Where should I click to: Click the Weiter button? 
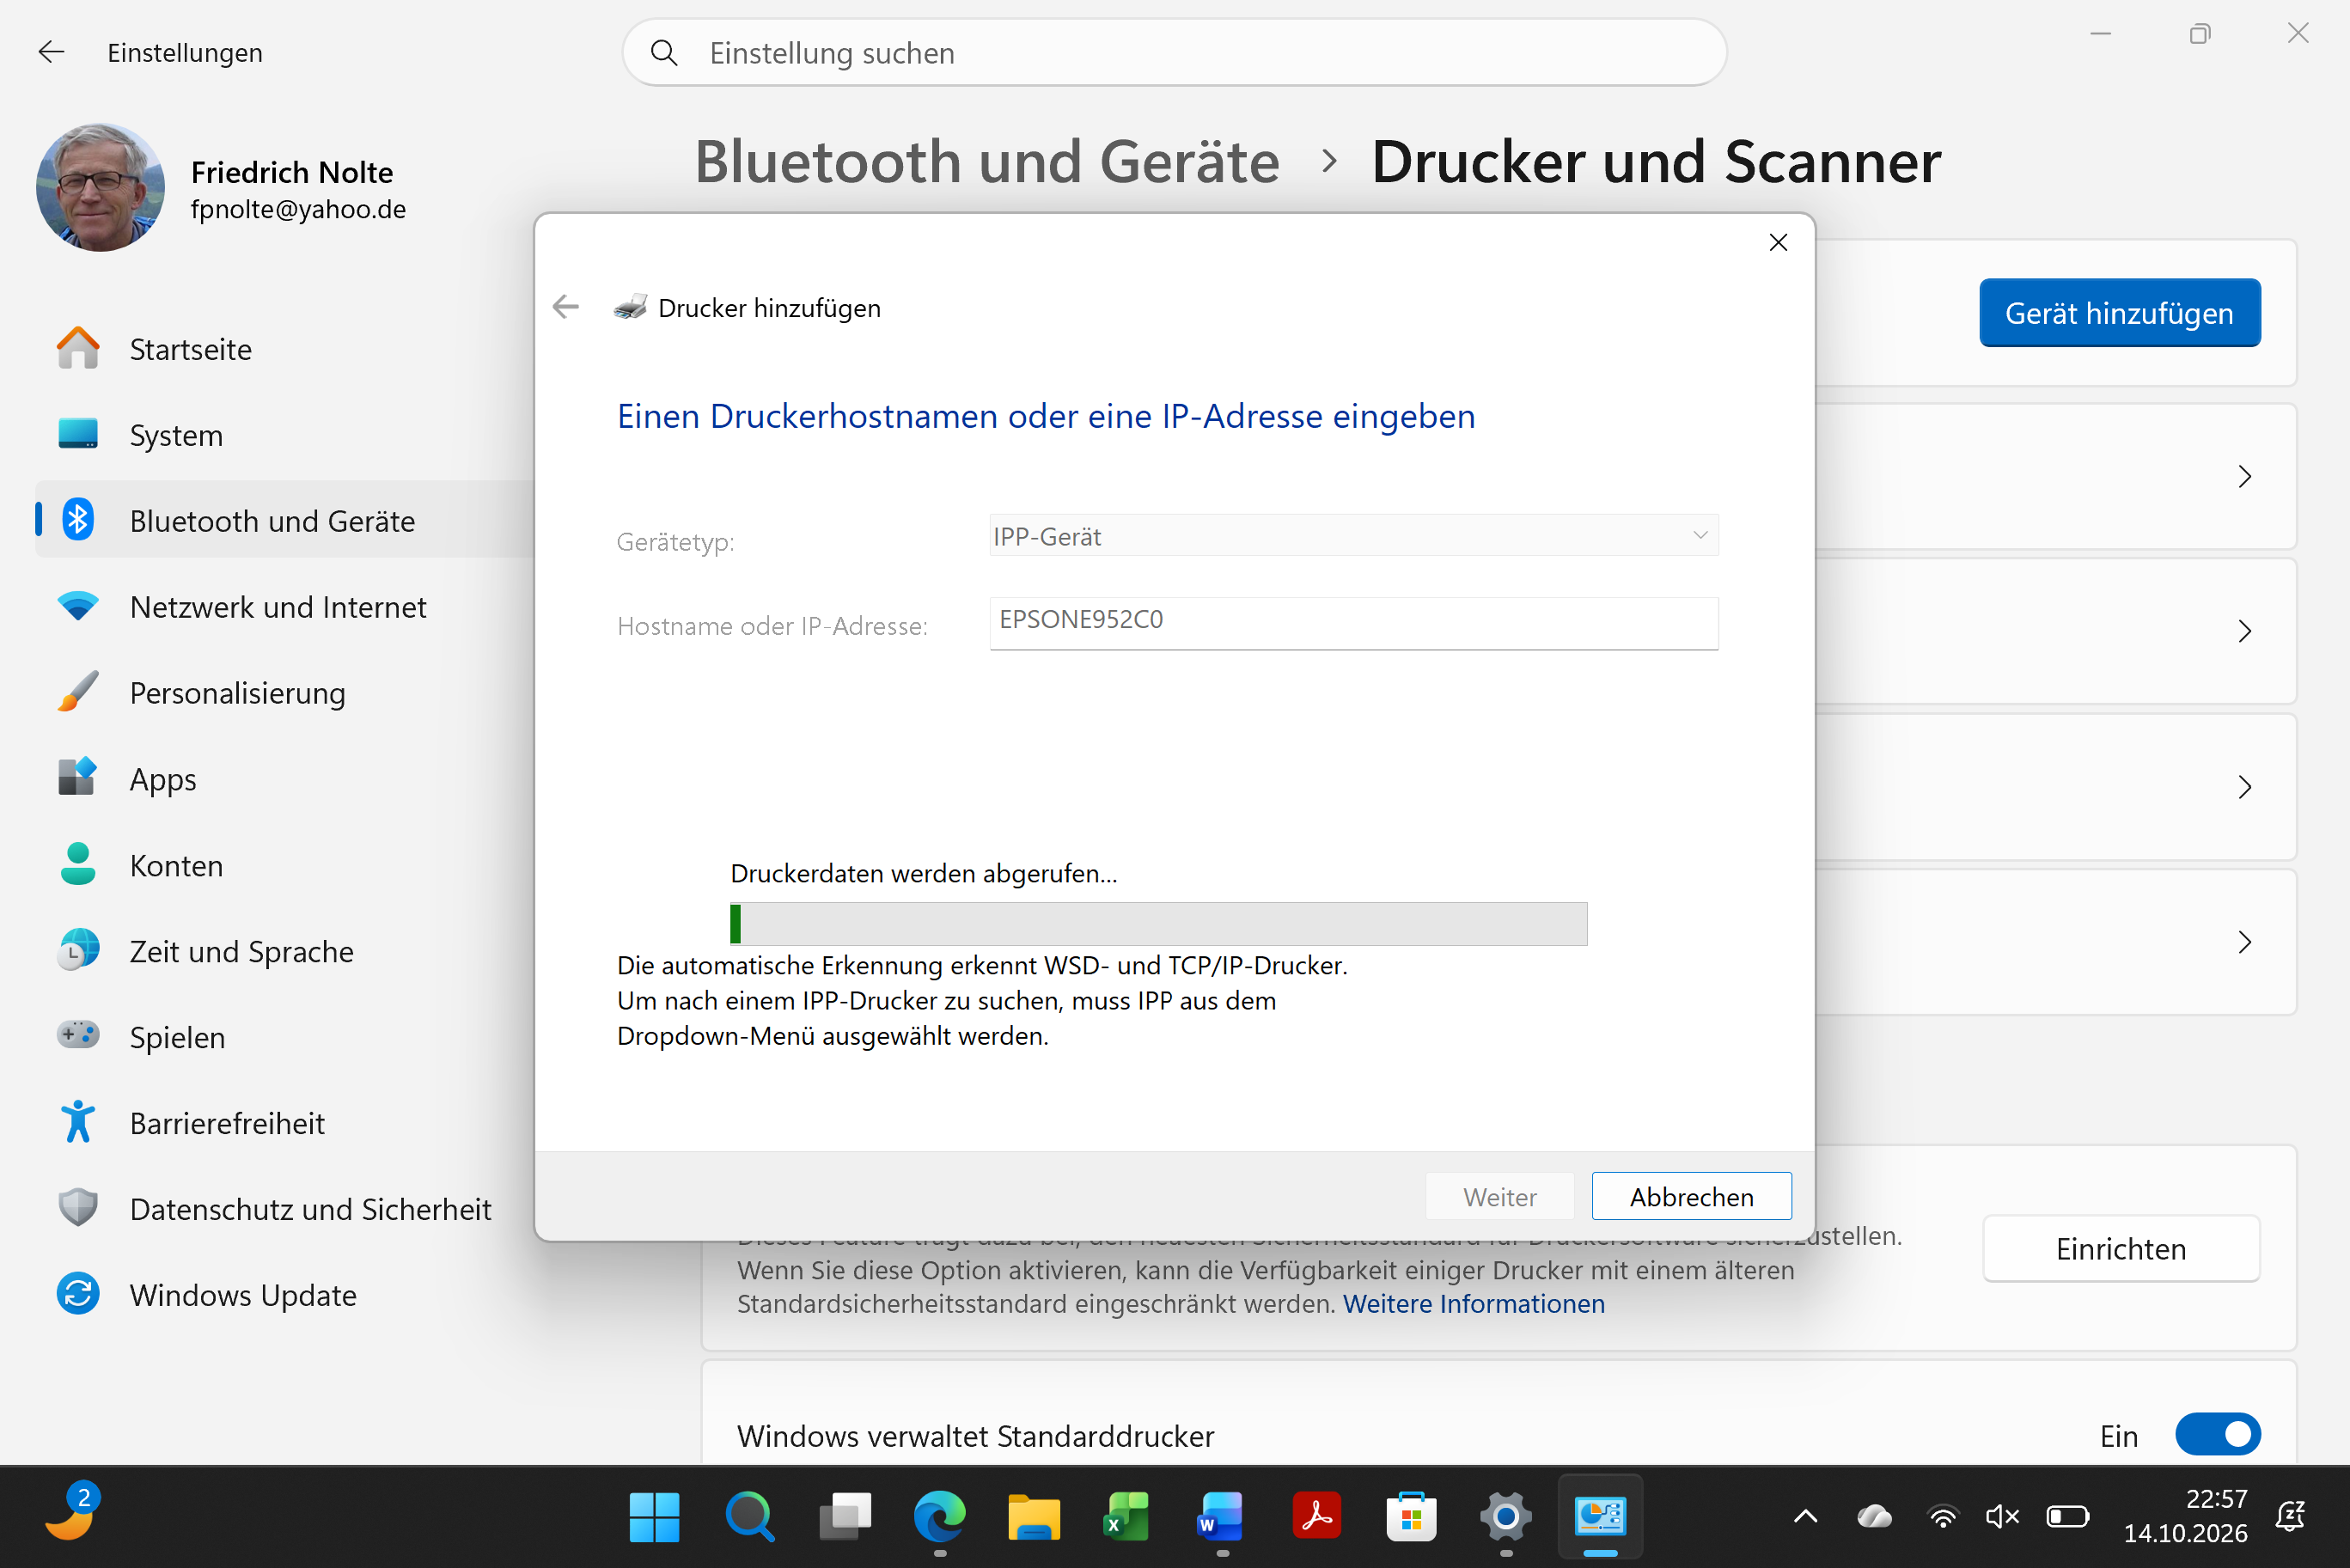point(1499,1196)
